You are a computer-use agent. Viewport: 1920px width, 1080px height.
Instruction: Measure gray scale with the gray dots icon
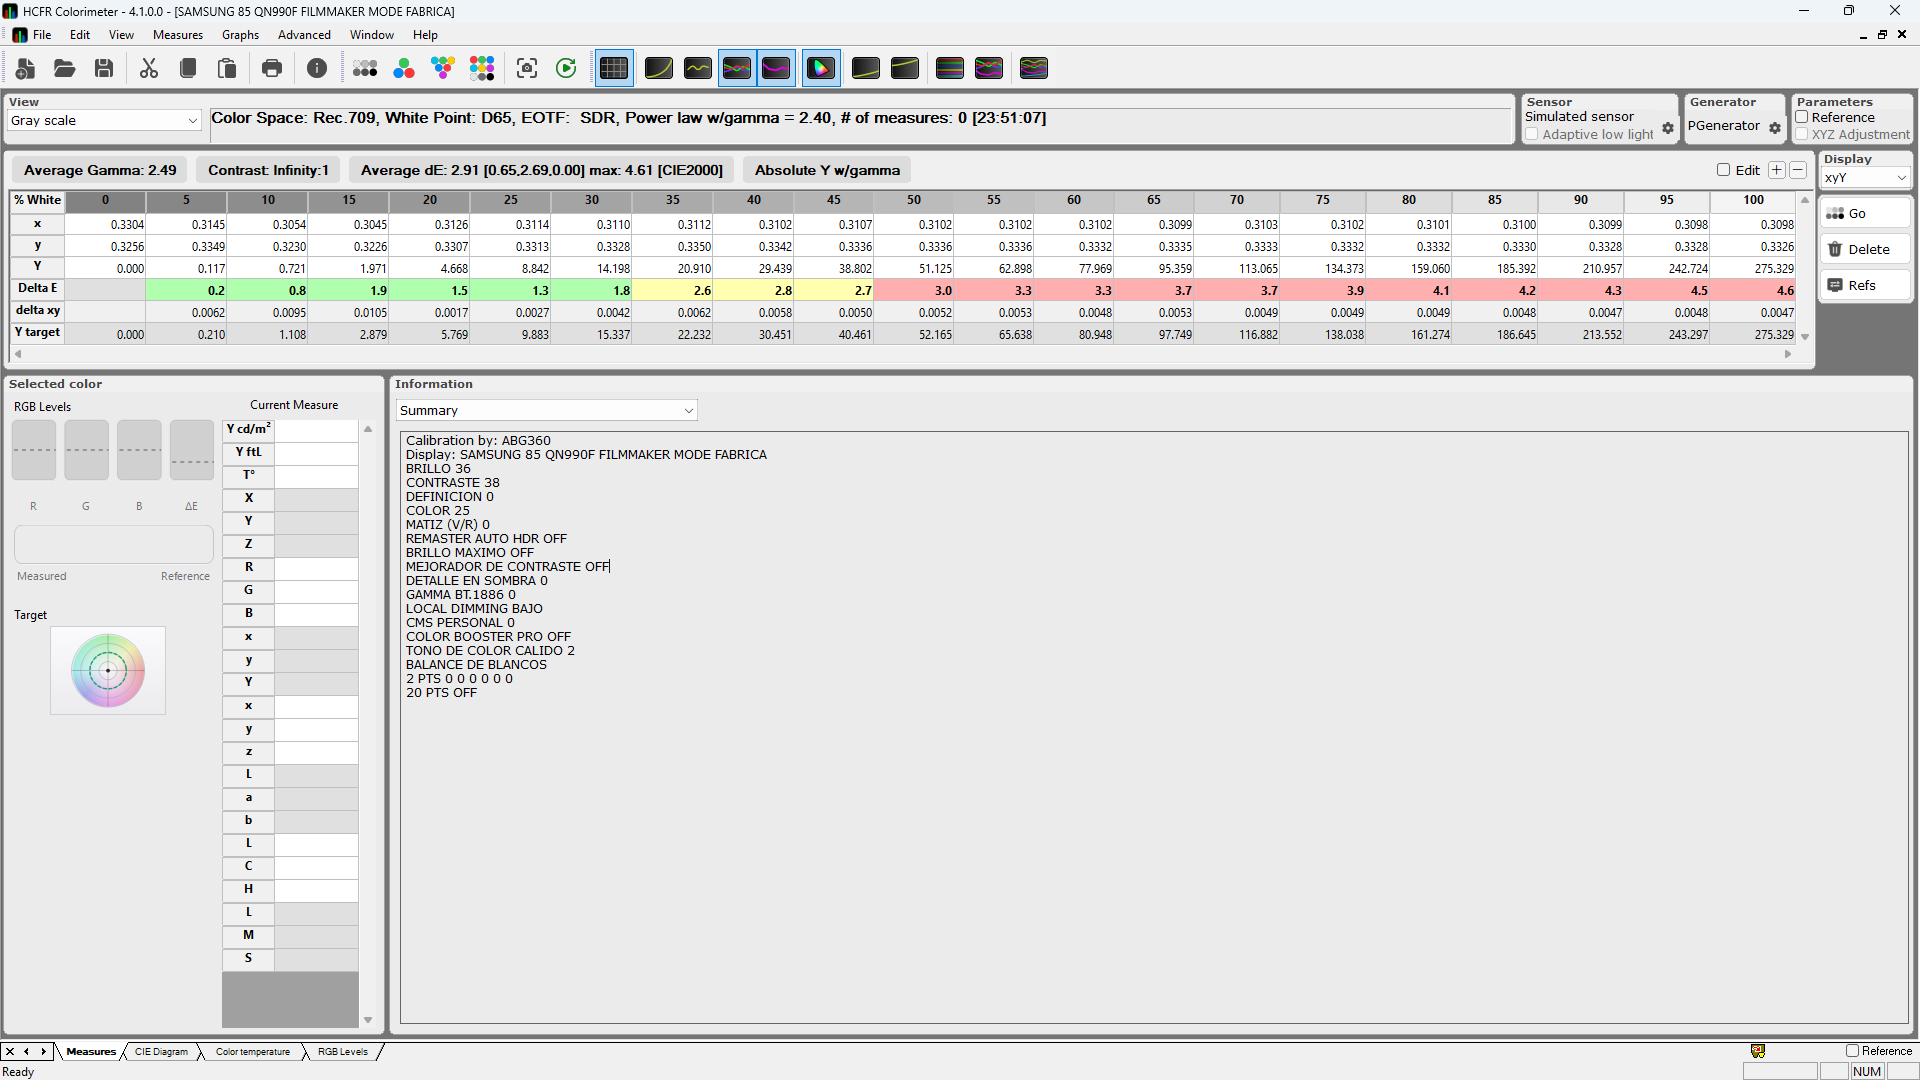point(365,68)
